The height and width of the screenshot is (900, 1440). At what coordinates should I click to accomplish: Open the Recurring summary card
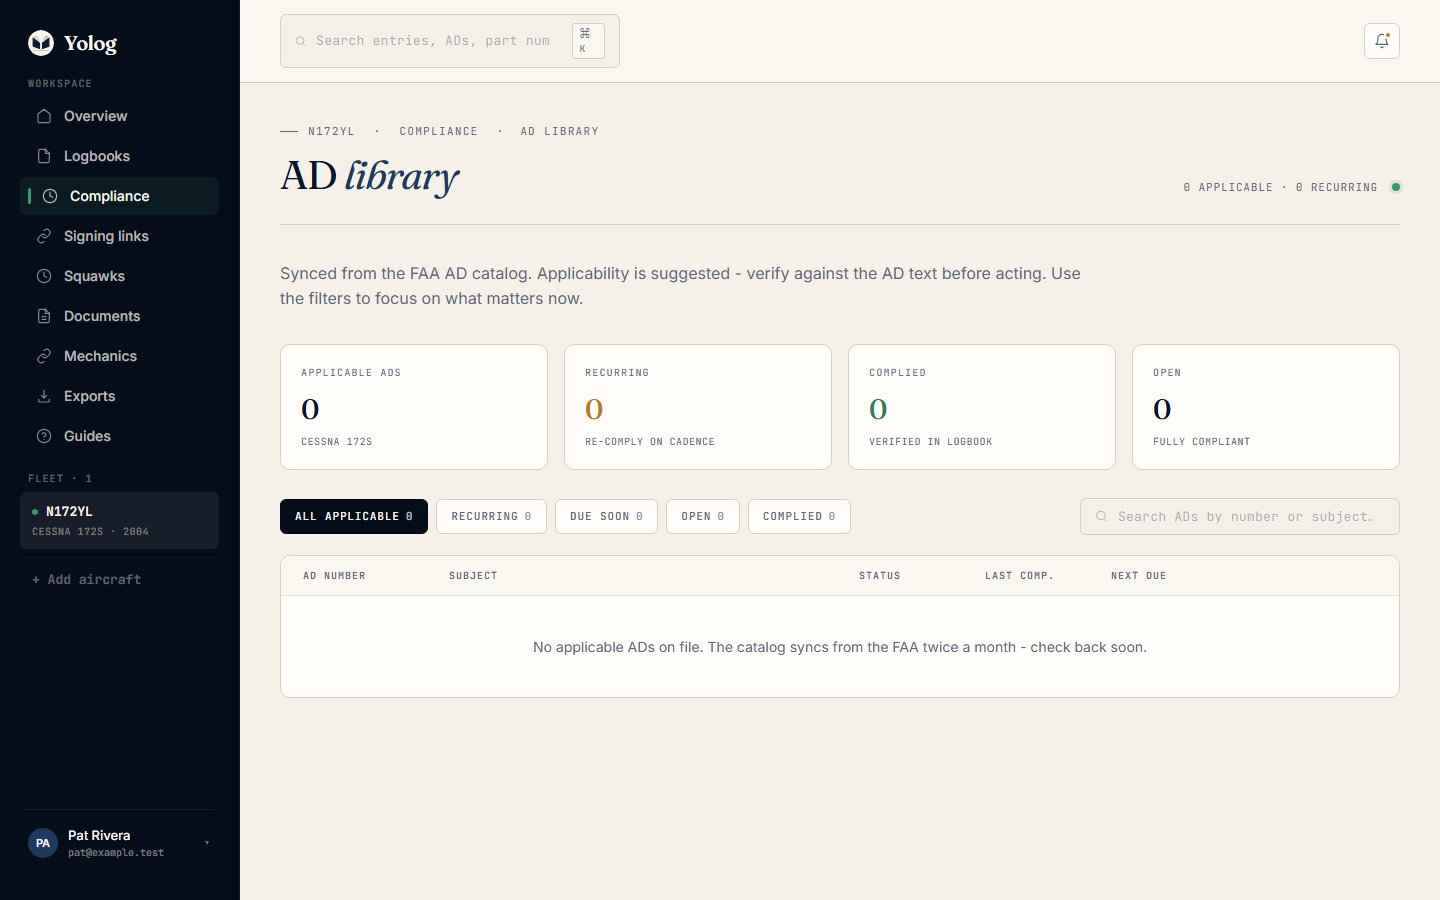(x=698, y=407)
